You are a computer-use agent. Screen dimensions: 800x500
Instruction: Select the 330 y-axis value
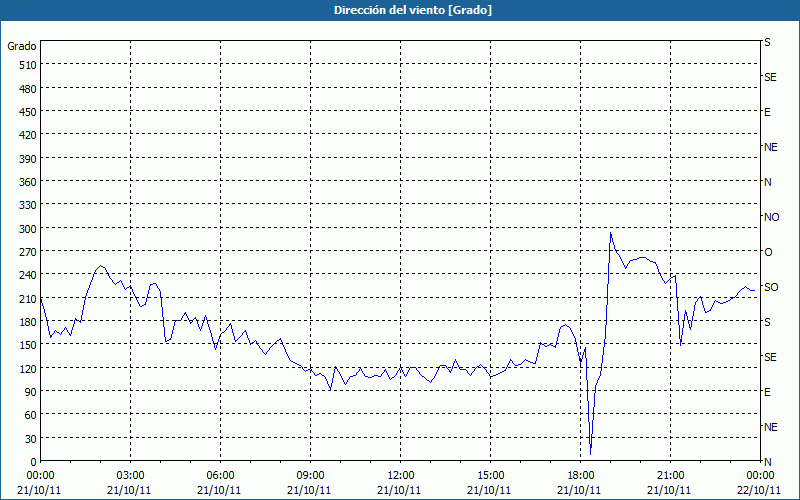tap(28, 205)
